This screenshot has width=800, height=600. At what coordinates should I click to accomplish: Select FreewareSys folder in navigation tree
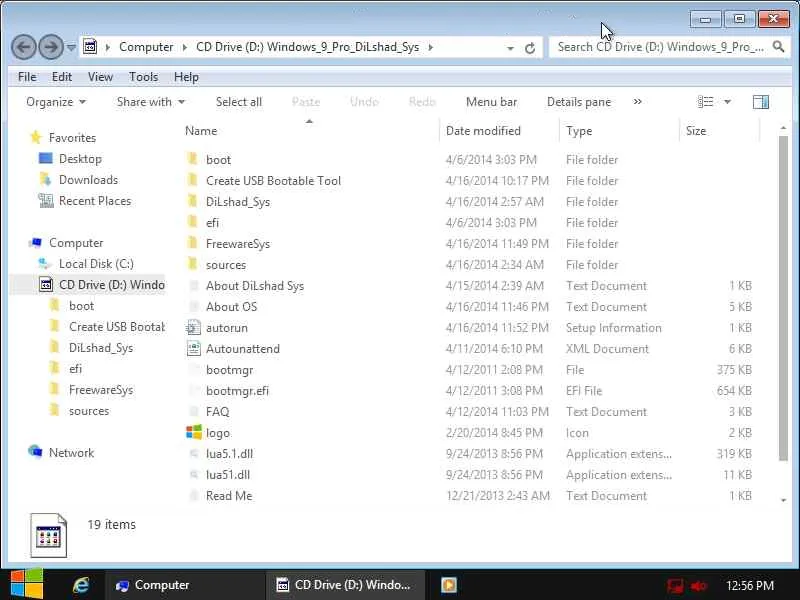[91, 390]
